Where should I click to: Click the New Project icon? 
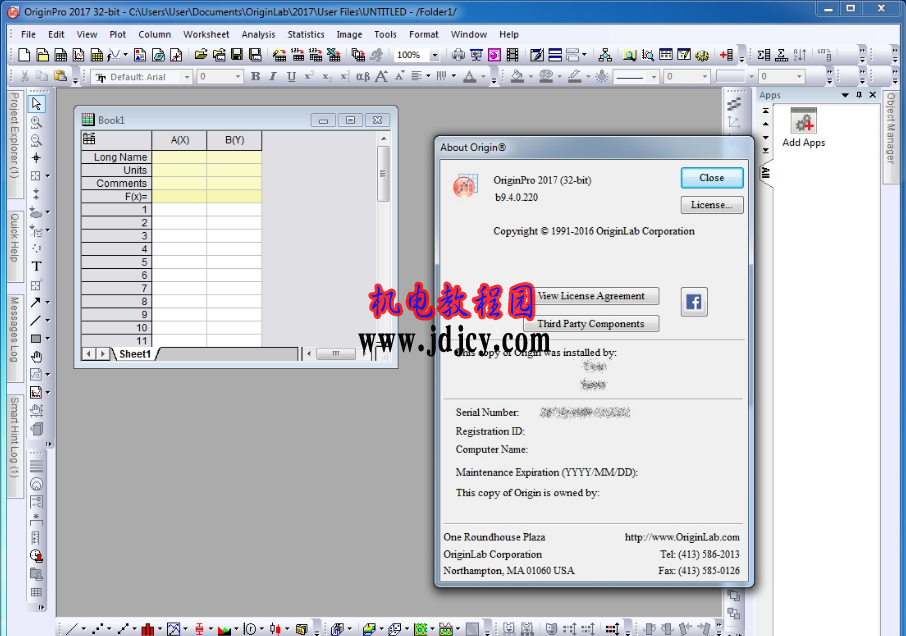point(24,55)
